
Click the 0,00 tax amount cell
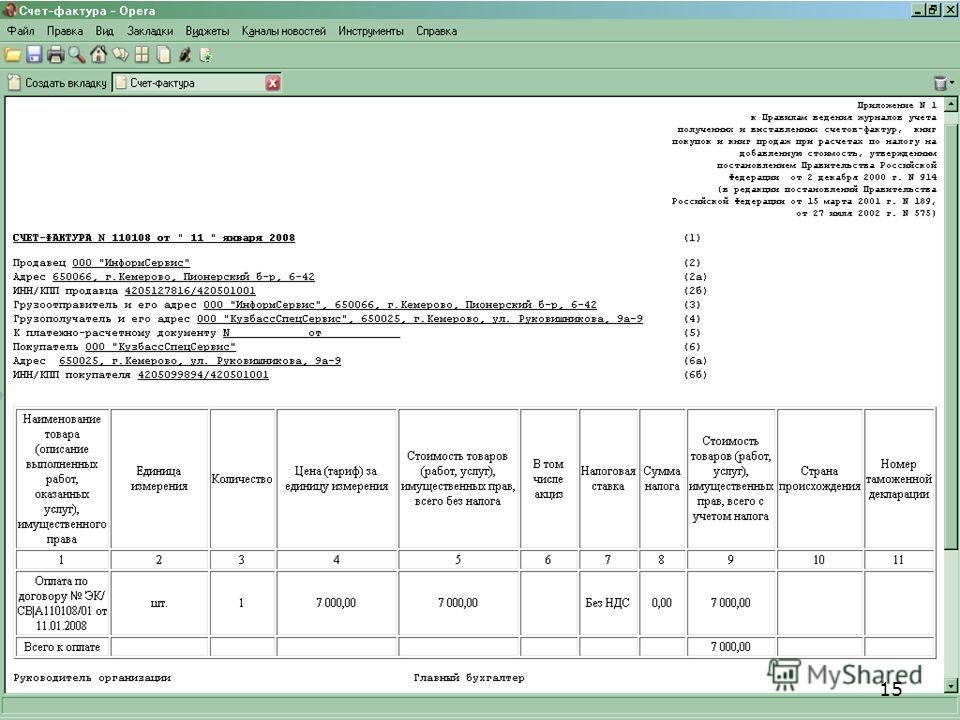pyautogui.click(x=662, y=603)
